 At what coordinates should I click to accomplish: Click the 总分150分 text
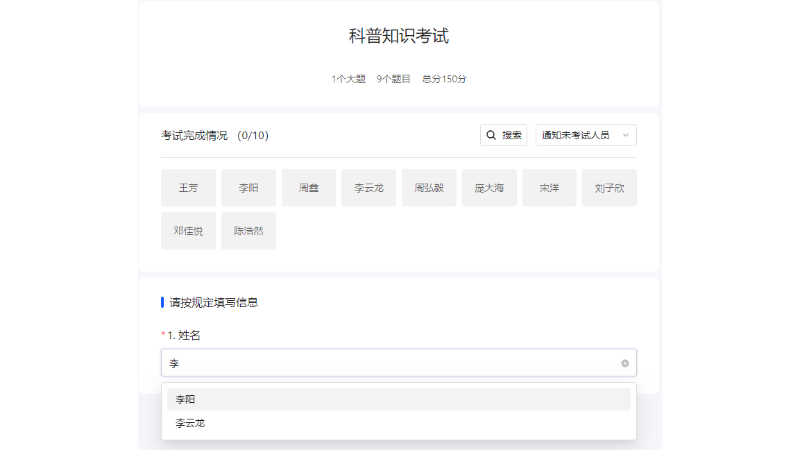tap(444, 79)
